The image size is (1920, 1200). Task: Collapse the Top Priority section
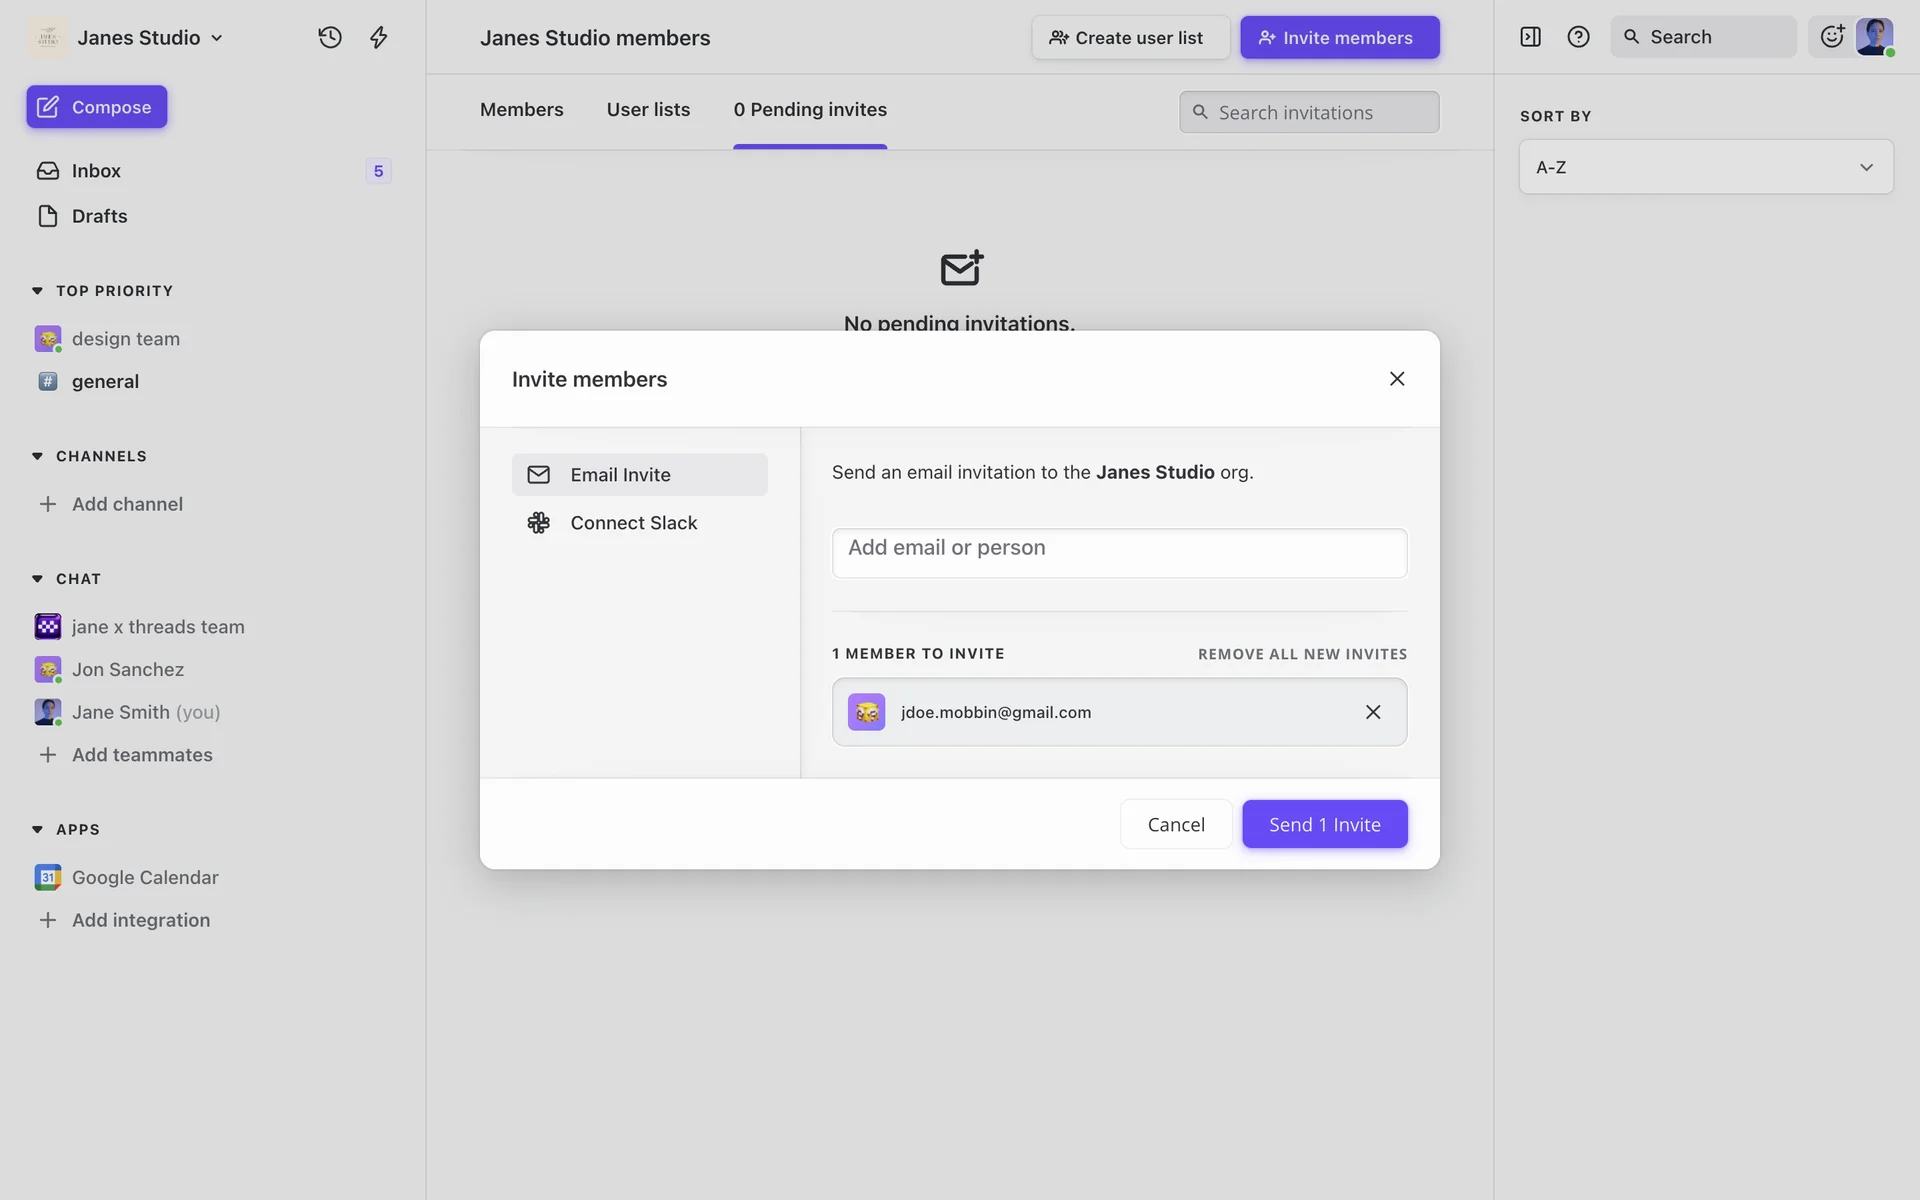tap(38, 291)
